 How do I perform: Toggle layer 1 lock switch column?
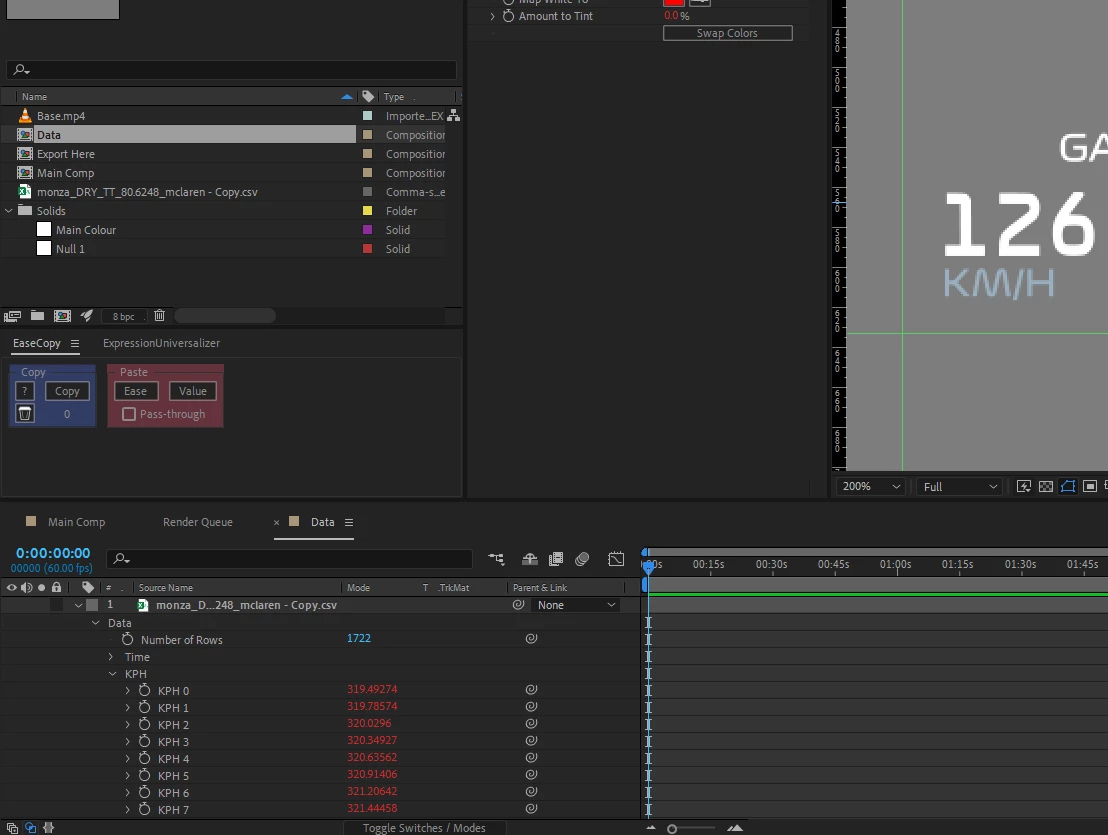click(x=57, y=605)
